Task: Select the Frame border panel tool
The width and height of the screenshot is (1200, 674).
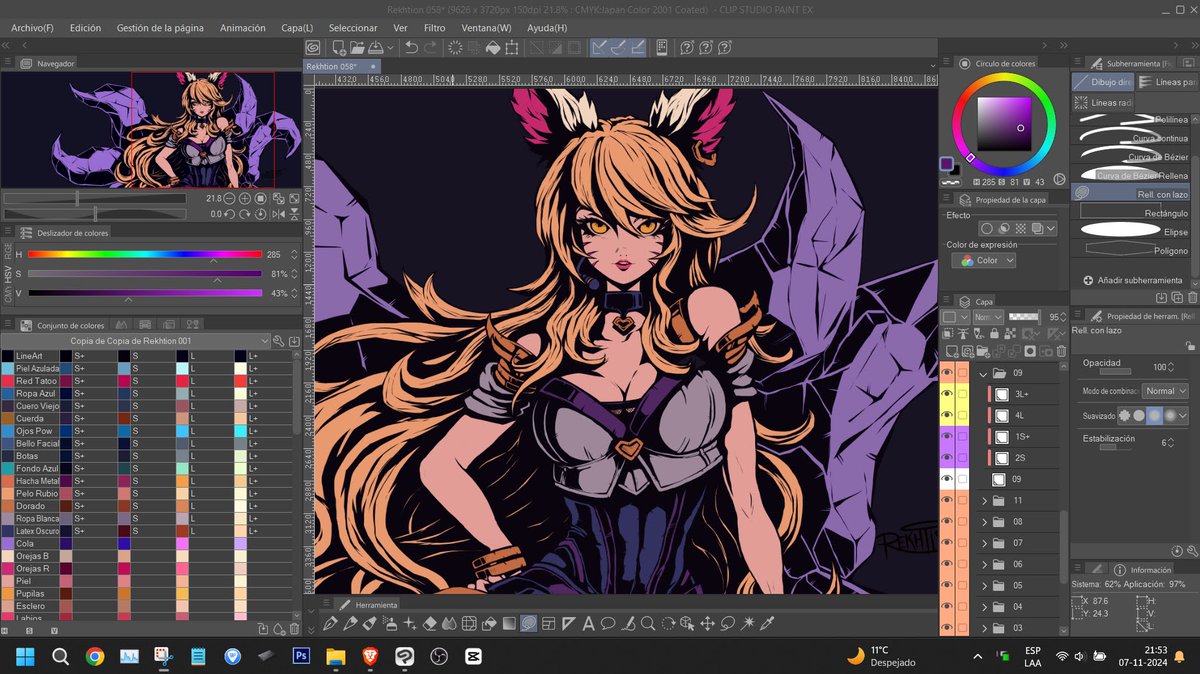Action: click(549, 623)
